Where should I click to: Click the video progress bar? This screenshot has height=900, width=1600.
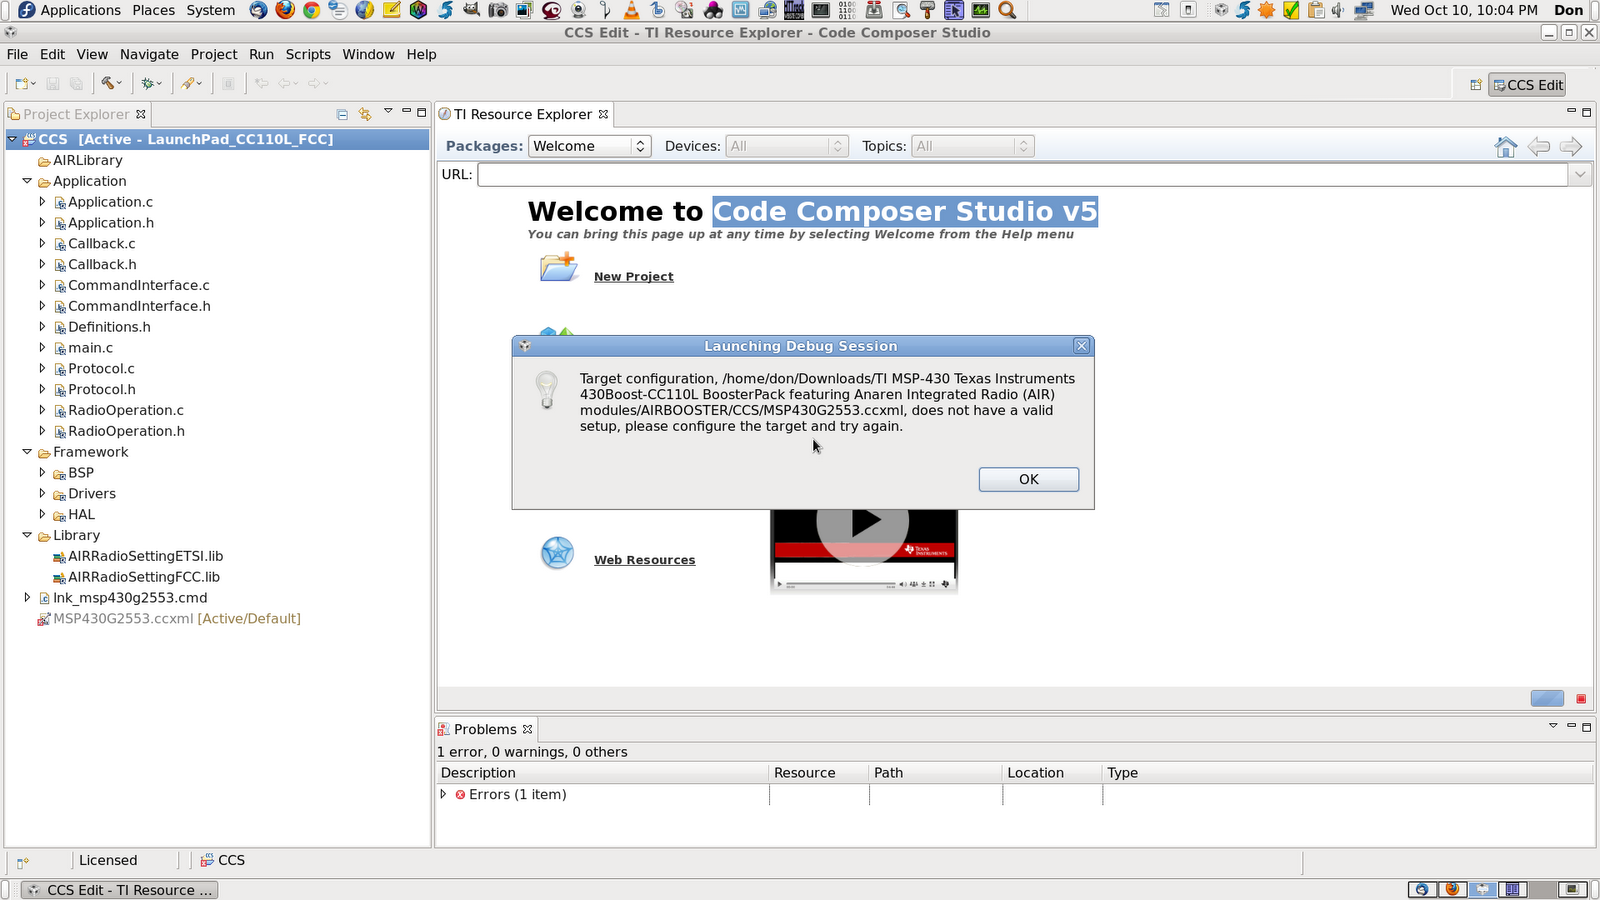pos(840,584)
